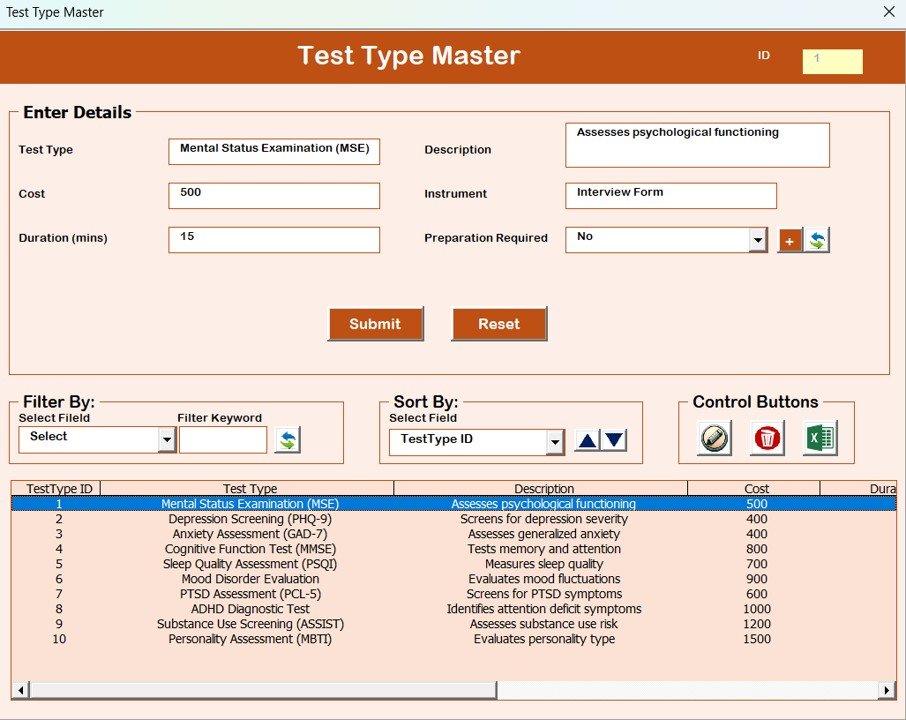The width and height of the screenshot is (906, 720).
Task: Select the Depression Screening (PHQ-9) row
Action: pos(454,519)
